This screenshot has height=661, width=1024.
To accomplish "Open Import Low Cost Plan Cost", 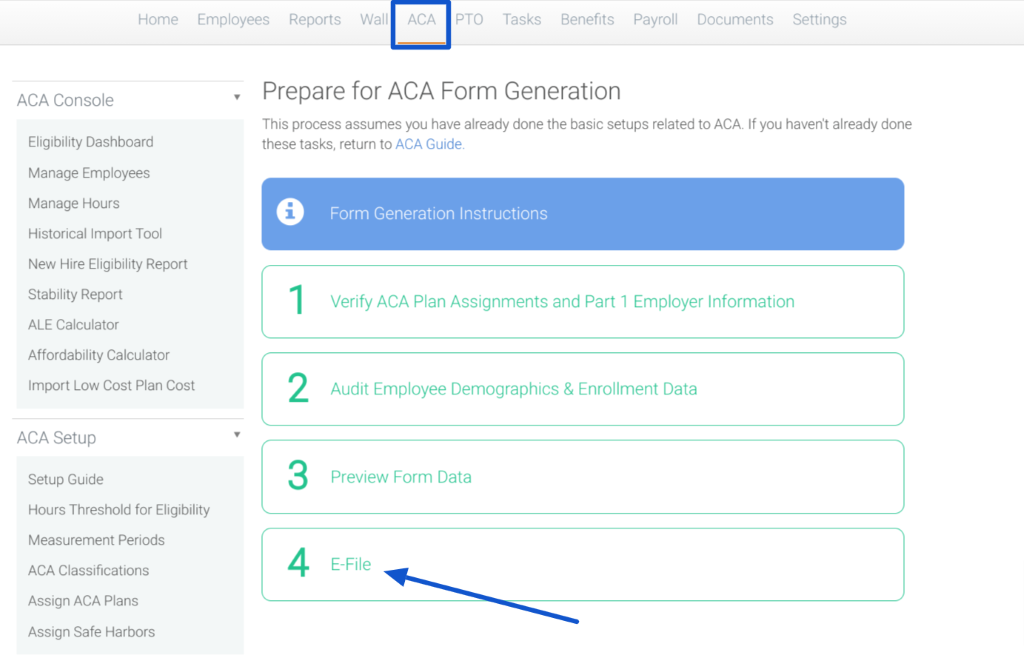I will point(111,385).
